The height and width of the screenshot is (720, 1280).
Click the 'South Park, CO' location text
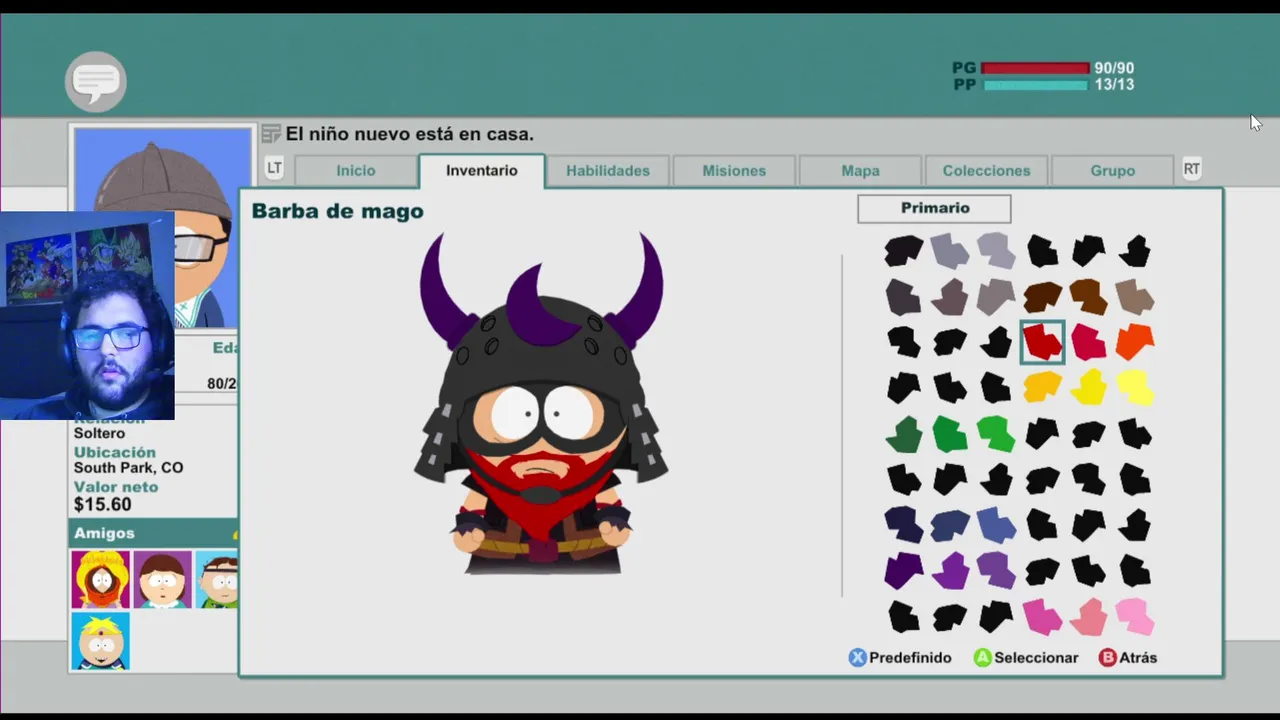pos(128,468)
